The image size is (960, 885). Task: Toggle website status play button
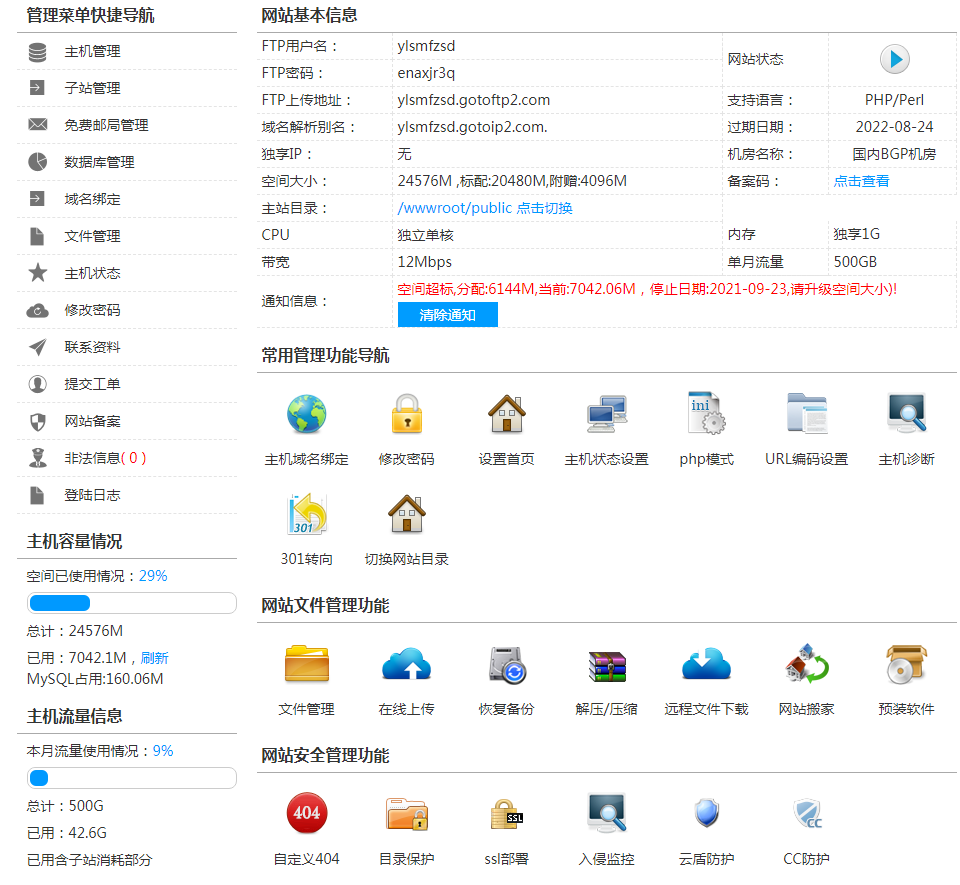pyautogui.click(x=894, y=60)
